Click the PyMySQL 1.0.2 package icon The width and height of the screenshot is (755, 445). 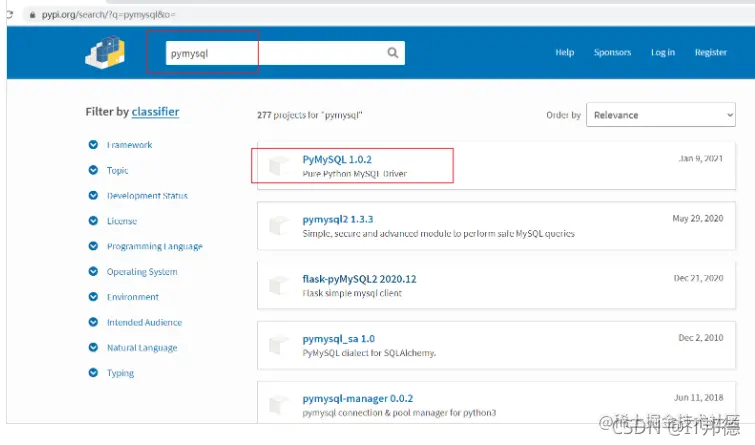coord(279,166)
